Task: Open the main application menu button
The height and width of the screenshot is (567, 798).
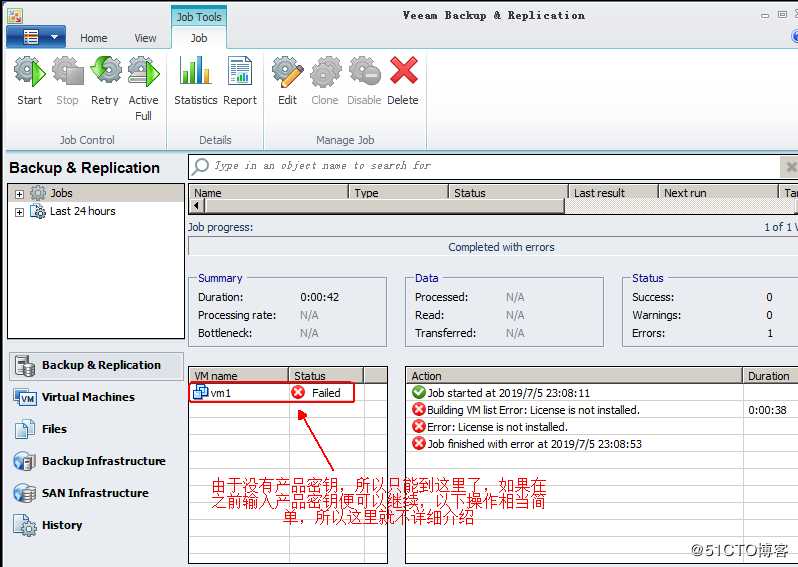Action: point(36,37)
